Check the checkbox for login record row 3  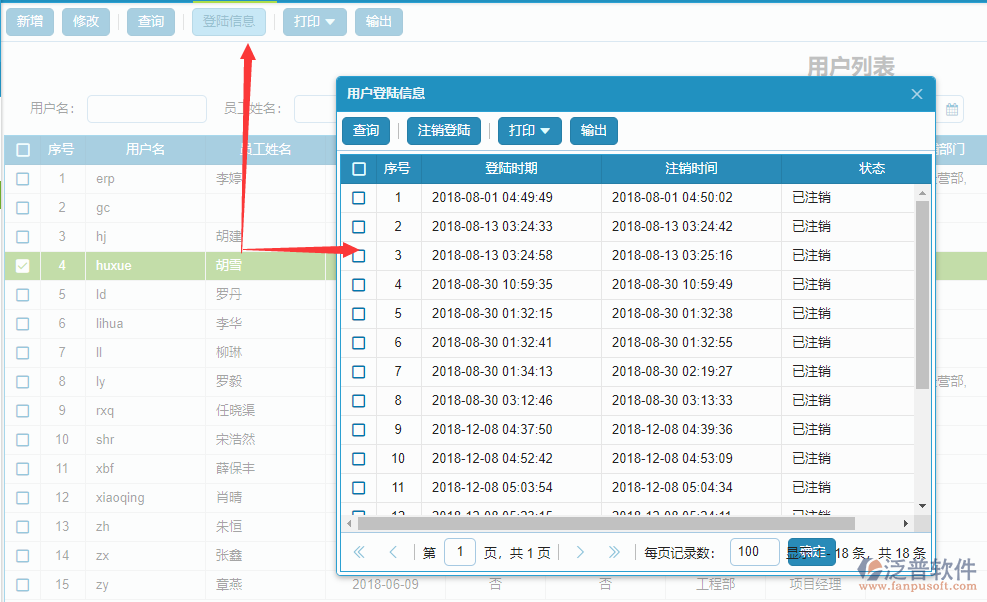[x=358, y=256]
